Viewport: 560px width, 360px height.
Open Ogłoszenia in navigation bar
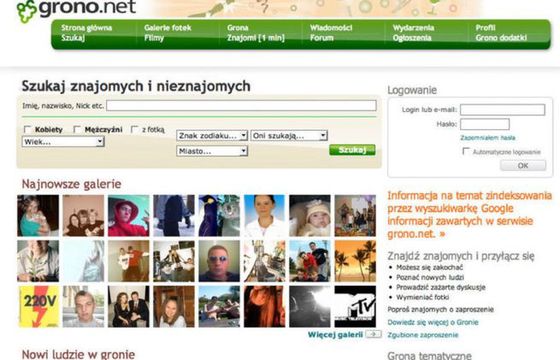[x=412, y=38]
